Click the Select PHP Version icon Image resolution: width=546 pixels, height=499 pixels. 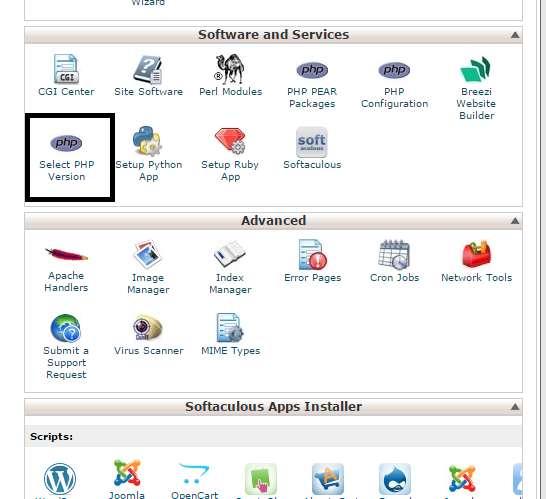tap(66, 143)
